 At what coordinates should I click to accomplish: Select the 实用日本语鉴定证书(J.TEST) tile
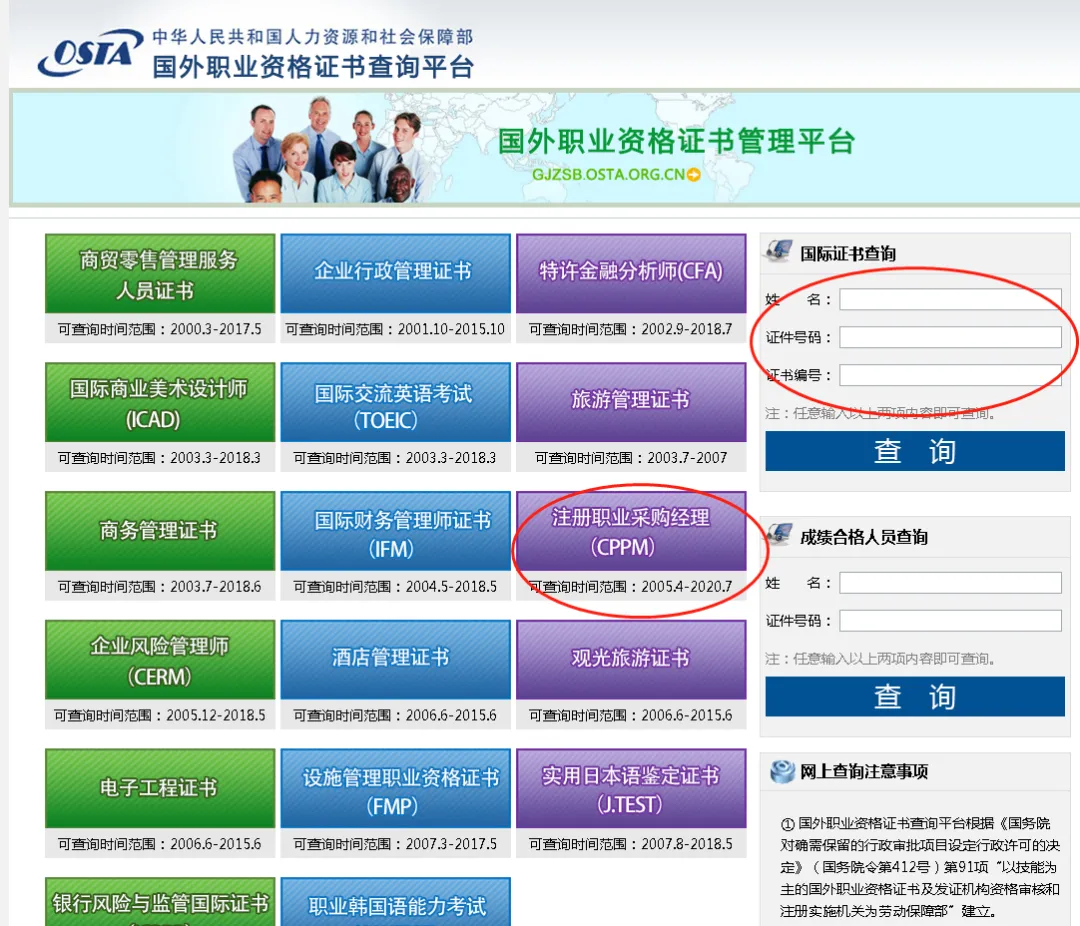tap(631, 789)
